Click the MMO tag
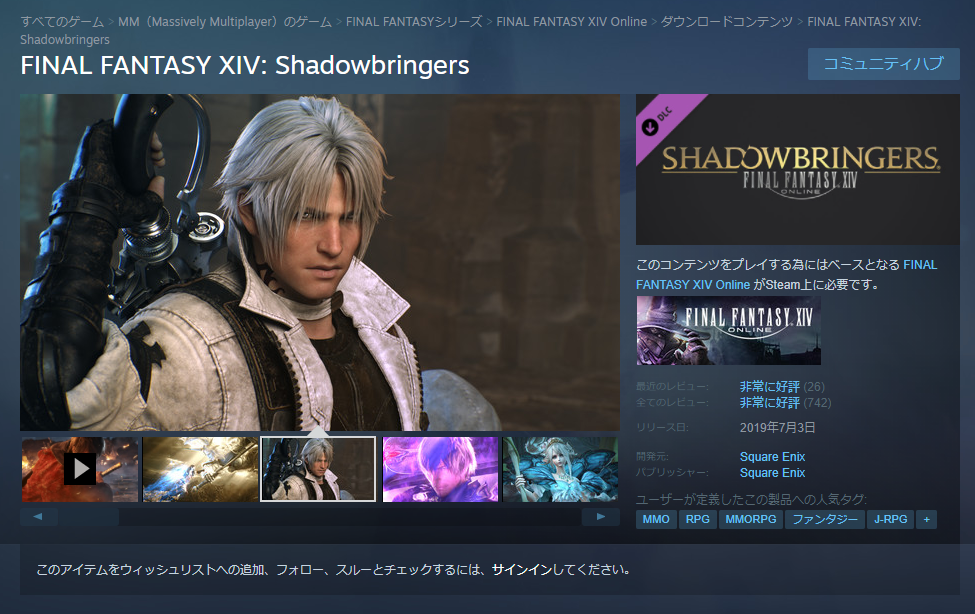This screenshot has width=975, height=614. point(656,519)
